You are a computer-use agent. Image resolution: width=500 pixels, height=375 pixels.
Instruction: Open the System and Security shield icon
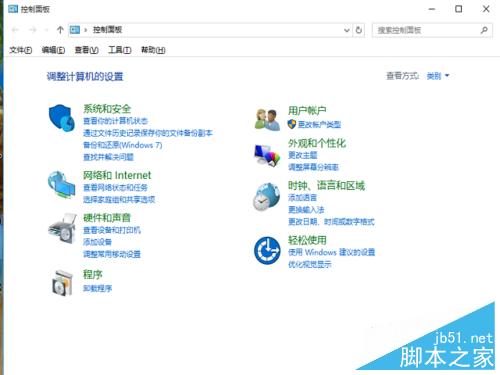click(x=62, y=118)
